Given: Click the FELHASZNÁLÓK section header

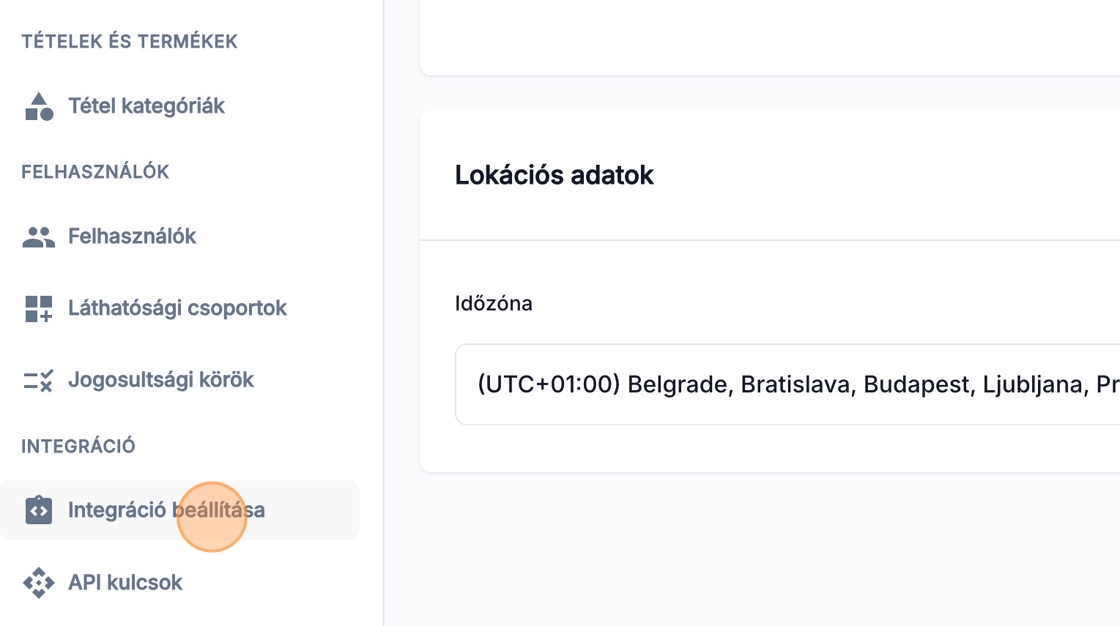Looking at the screenshot, I should pos(95,172).
